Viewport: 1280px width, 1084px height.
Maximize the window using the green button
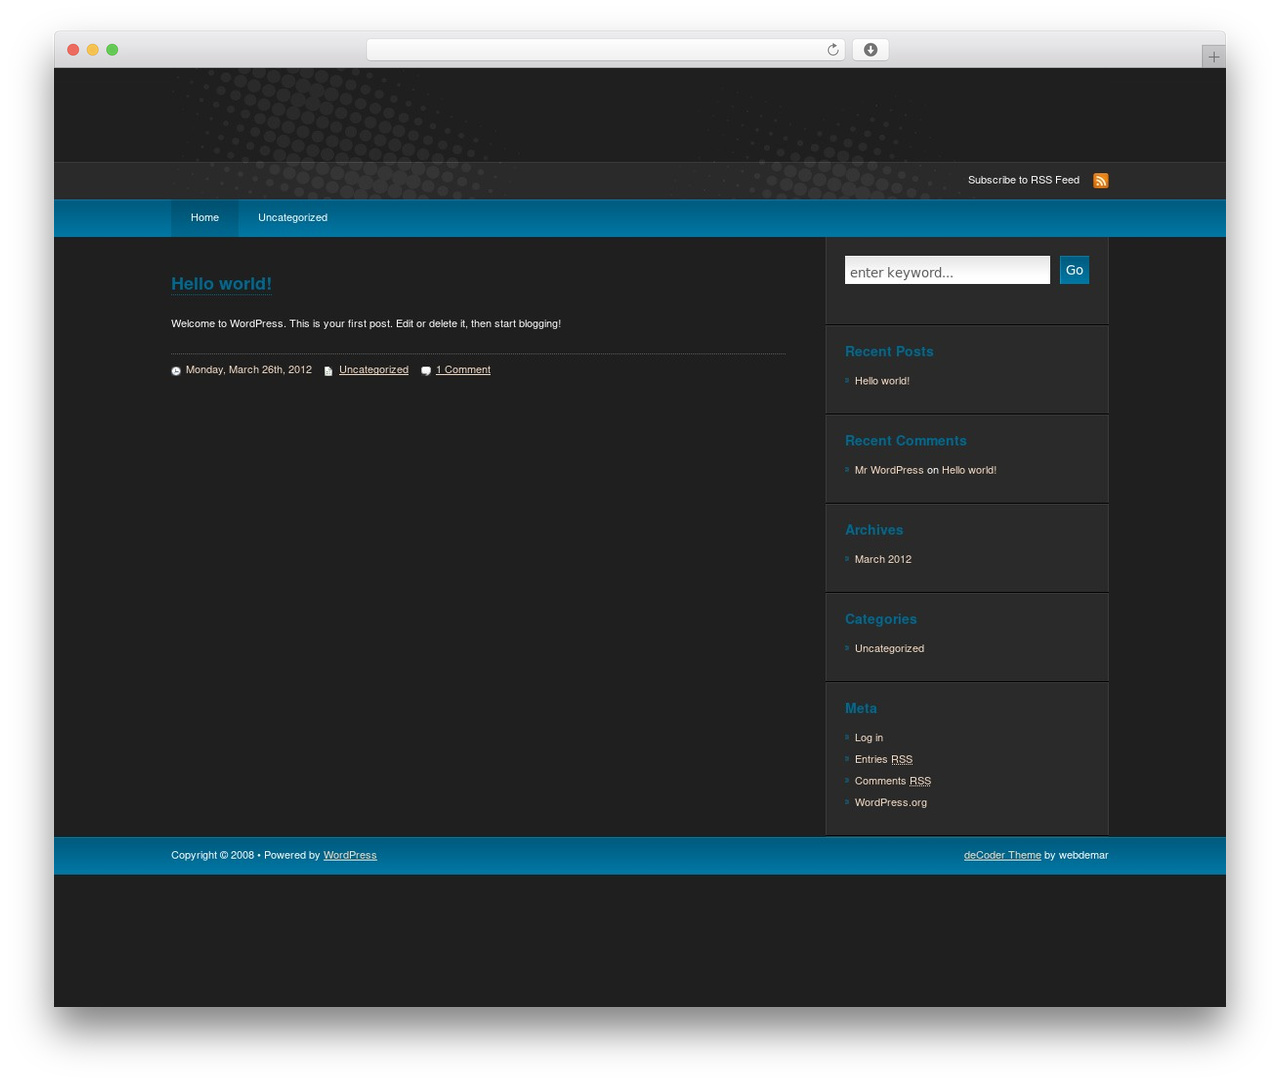(112, 50)
